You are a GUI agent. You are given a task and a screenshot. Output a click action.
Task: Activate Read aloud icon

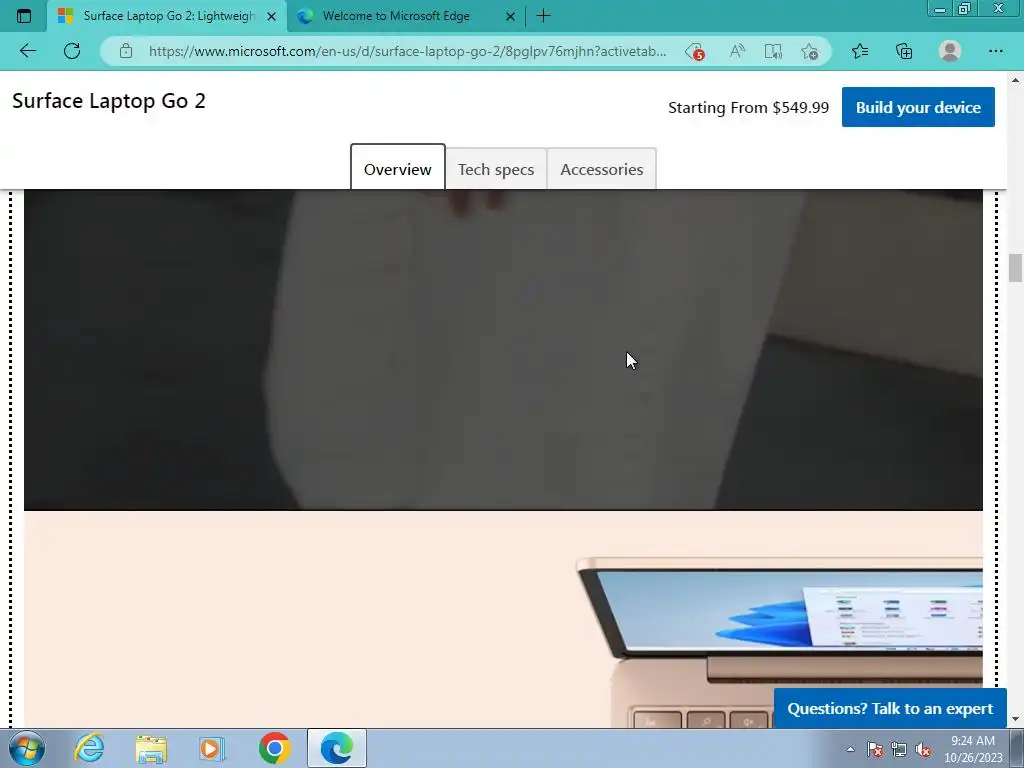pos(737,51)
